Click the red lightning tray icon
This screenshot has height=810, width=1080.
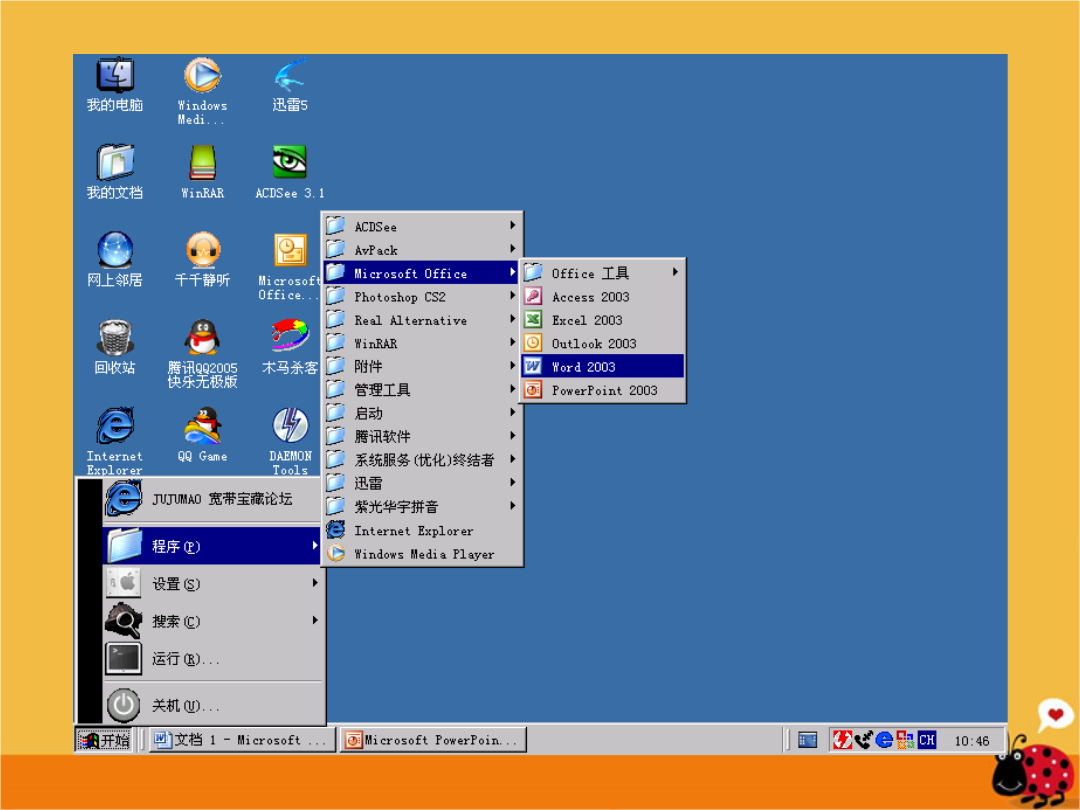pos(842,740)
